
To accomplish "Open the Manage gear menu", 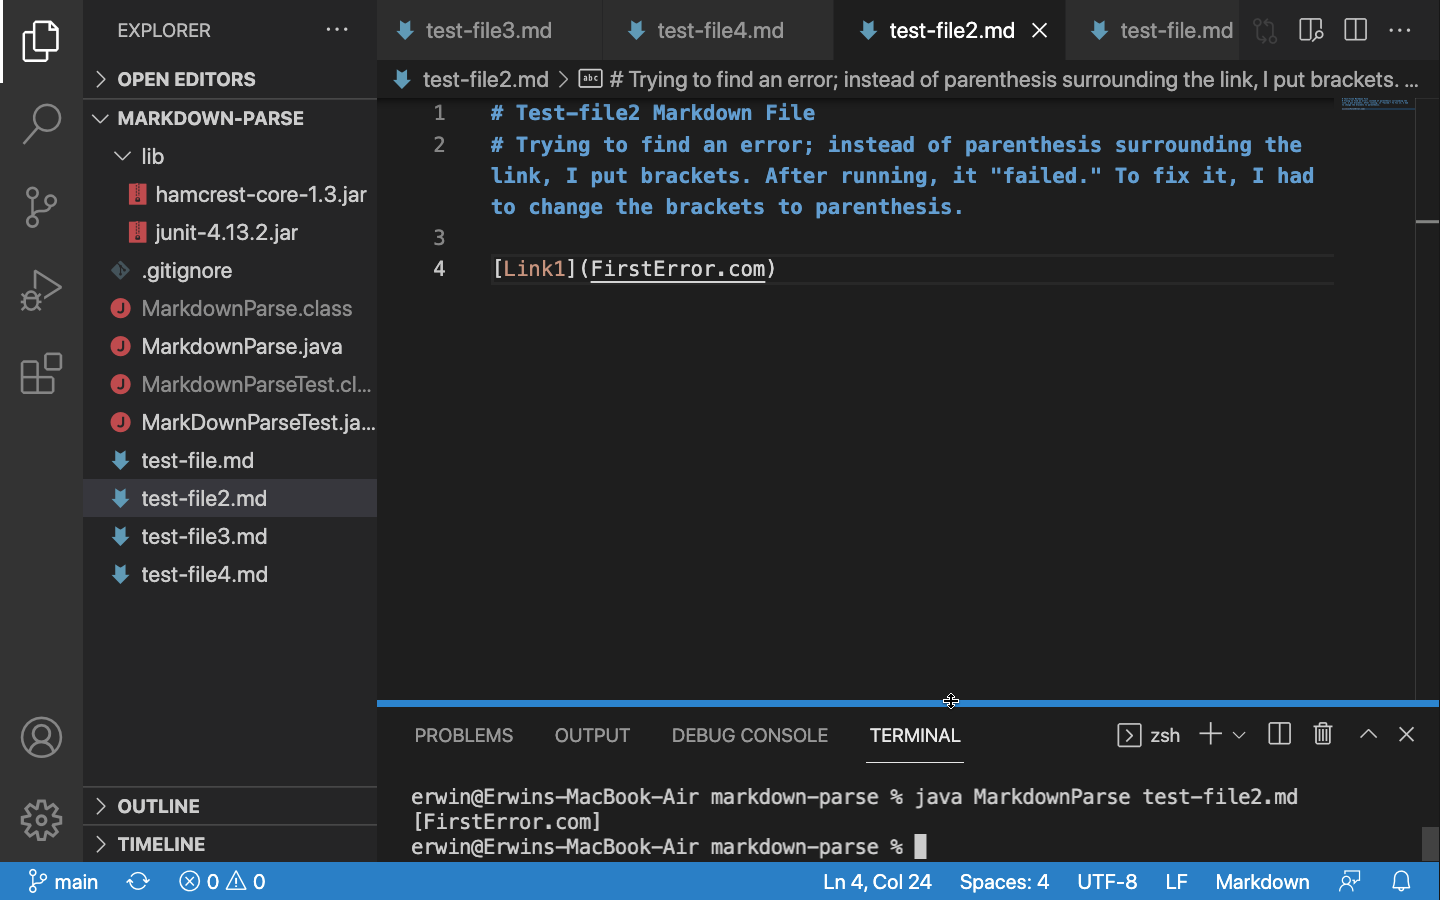I will [x=41, y=821].
